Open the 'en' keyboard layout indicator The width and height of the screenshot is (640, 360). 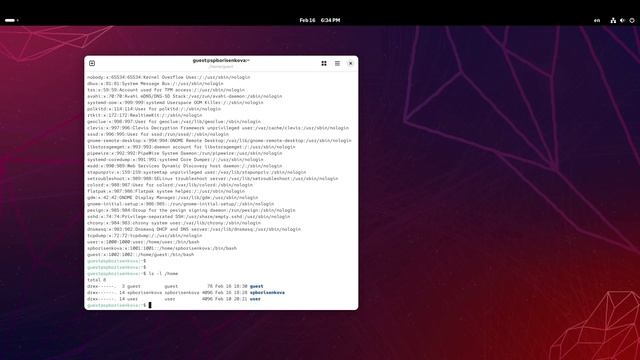coord(597,20)
